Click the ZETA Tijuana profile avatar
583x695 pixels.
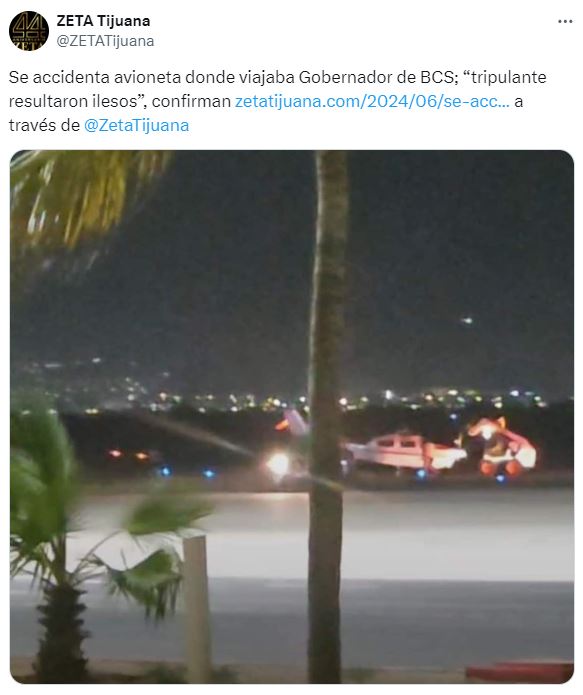point(29,31)
